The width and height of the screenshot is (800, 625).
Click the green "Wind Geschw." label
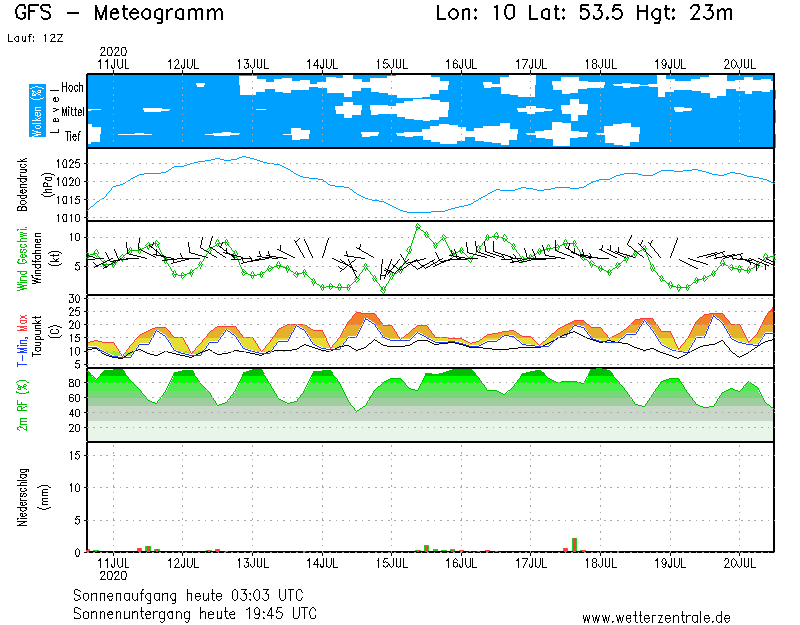pos(22,259)
